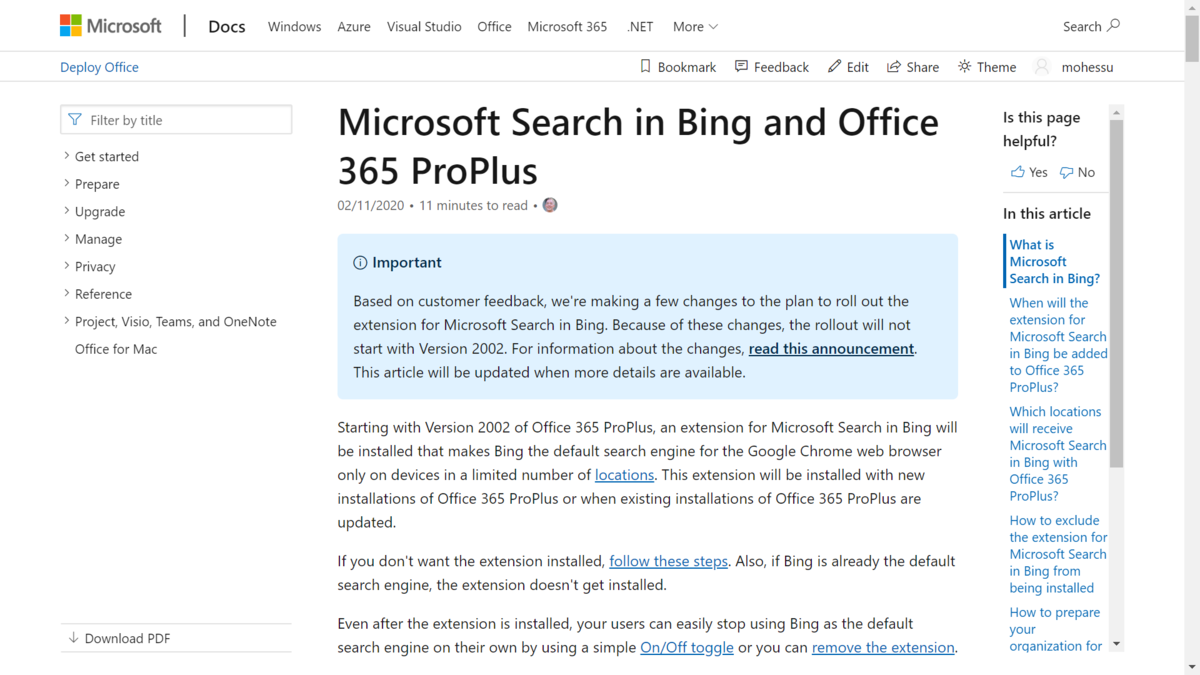Open Office for Mac in the sidebar

pyautogui.click(x=116, y=349)
